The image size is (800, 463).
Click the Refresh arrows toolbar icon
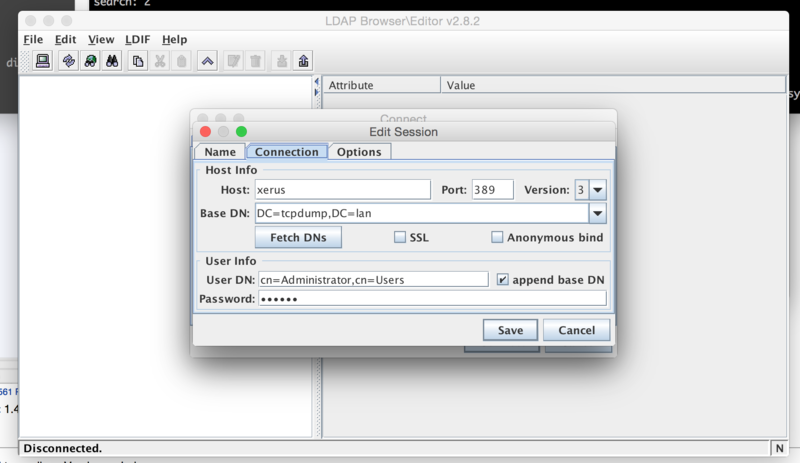click(68, 61)
